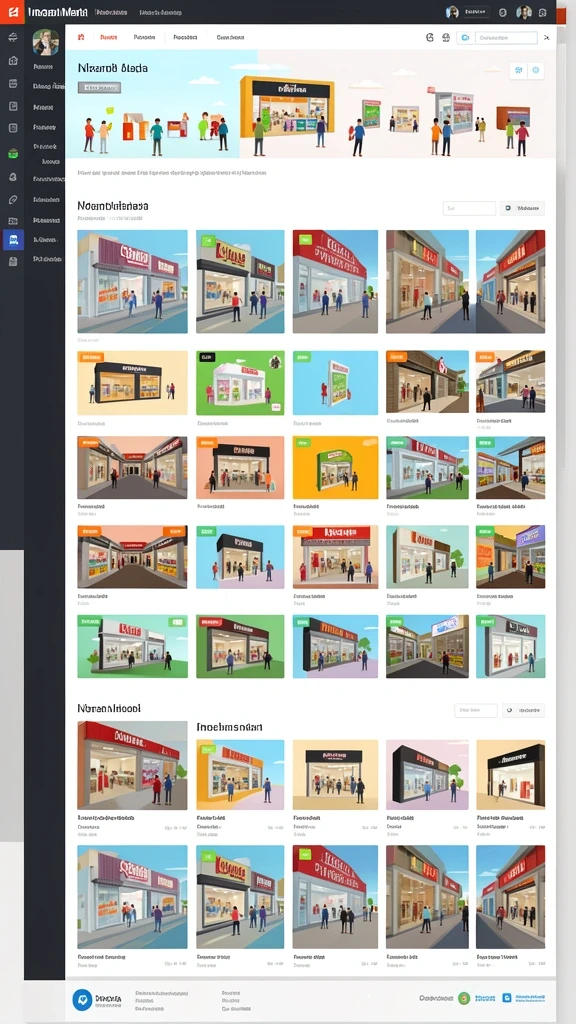Image resolution: width=576 pixels, height=1024 pixels.
Task: Open the button beside the first section's filter field
Action: [522, 208]
